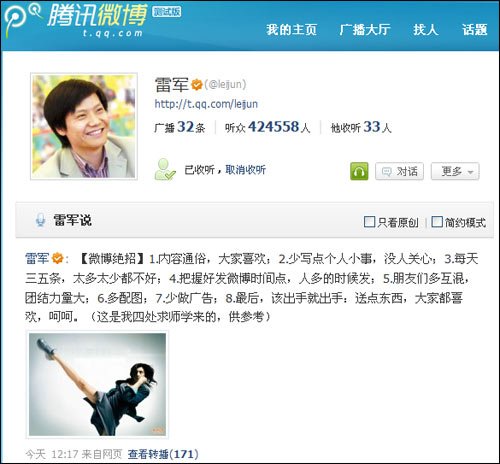Go to the 广播大厅 tab
The width and height of the screenshot is (500, 464).
pyautogui.click(x=365, y=30)
